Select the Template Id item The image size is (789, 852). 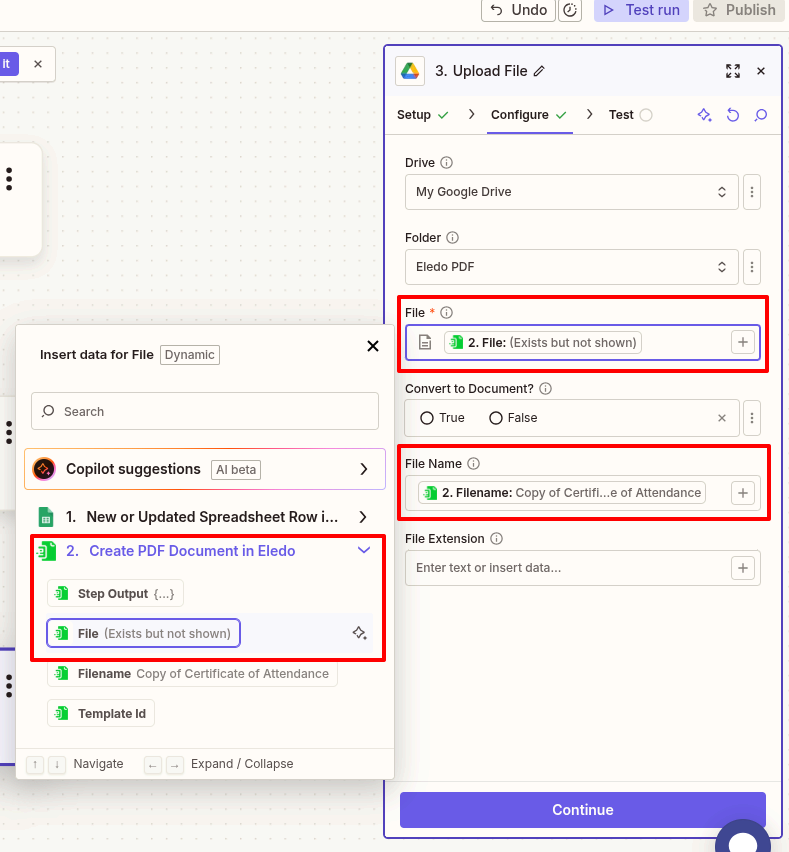pyautogui.click(x=101, y=713)
